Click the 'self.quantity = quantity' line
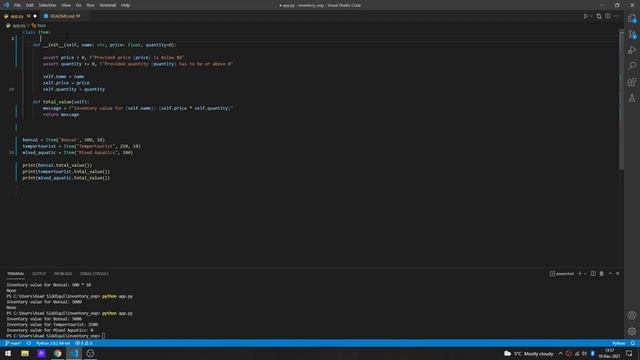Screen dimensions: 640x360 [74, 89]
